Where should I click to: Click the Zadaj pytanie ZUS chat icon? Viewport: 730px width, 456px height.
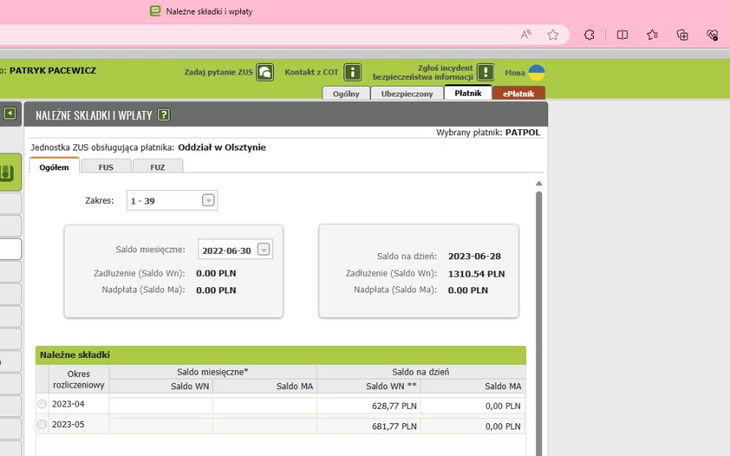coord(265,72)
